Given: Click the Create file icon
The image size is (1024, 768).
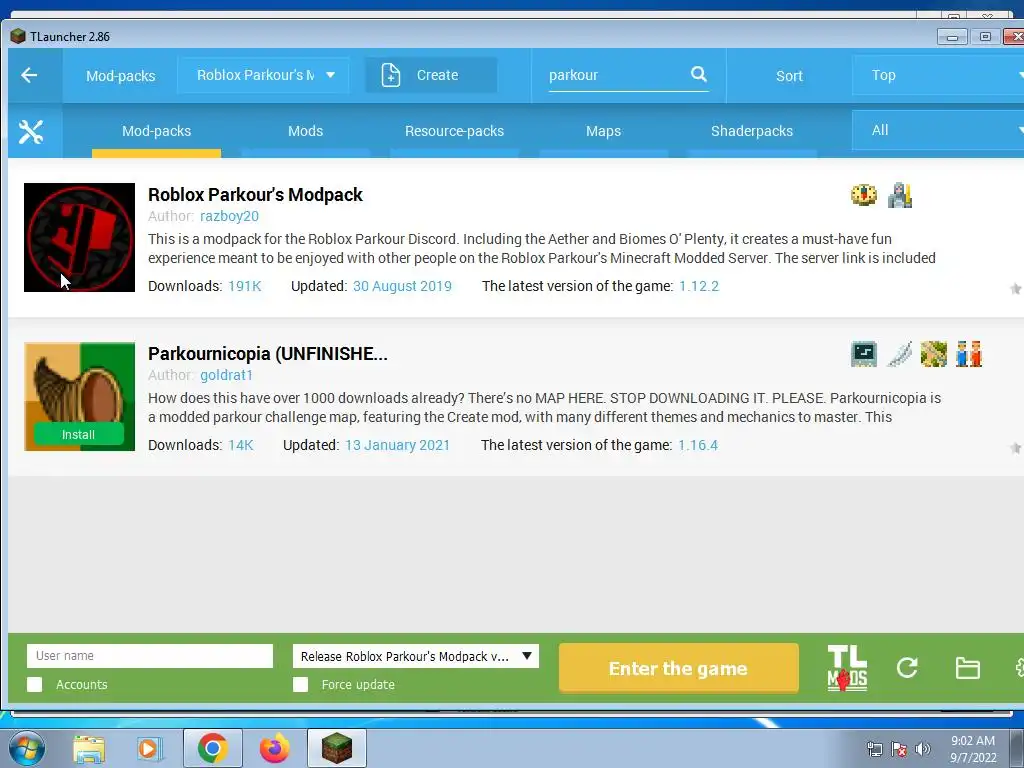Looking at the screenshot, I should pos(391,75).
